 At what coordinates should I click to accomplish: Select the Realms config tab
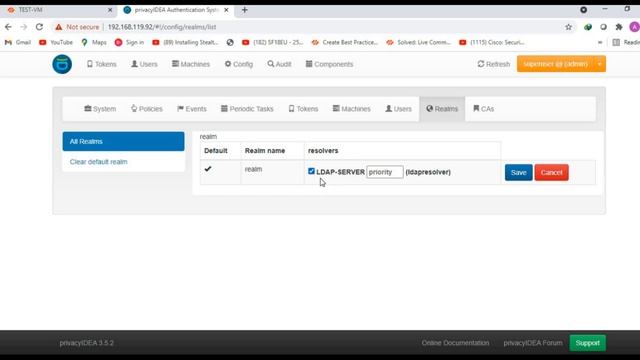tap(442, 109)
